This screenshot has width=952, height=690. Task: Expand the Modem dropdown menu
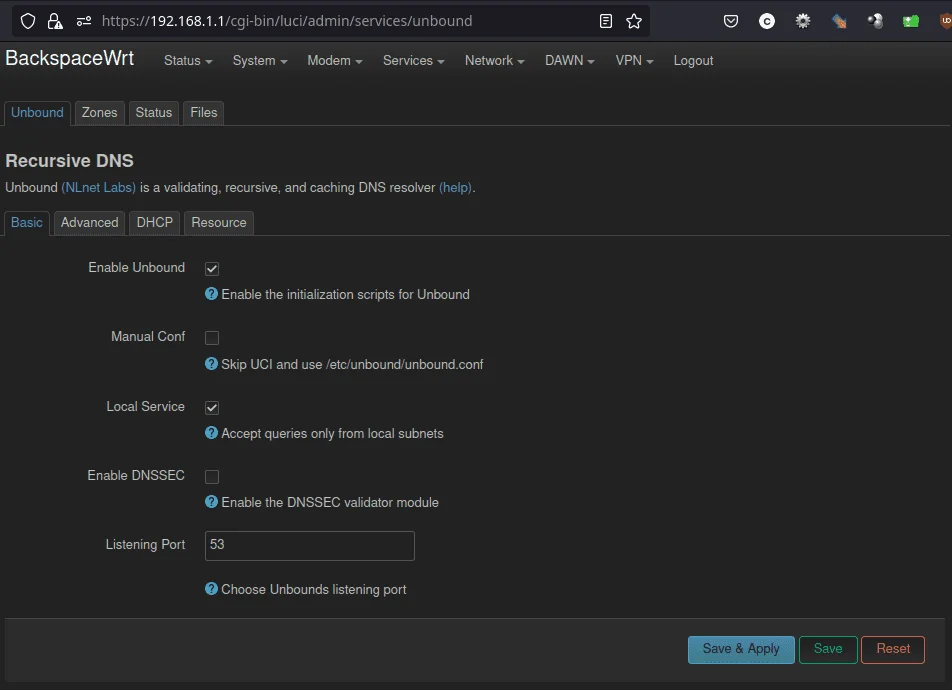tap(335, 61)
